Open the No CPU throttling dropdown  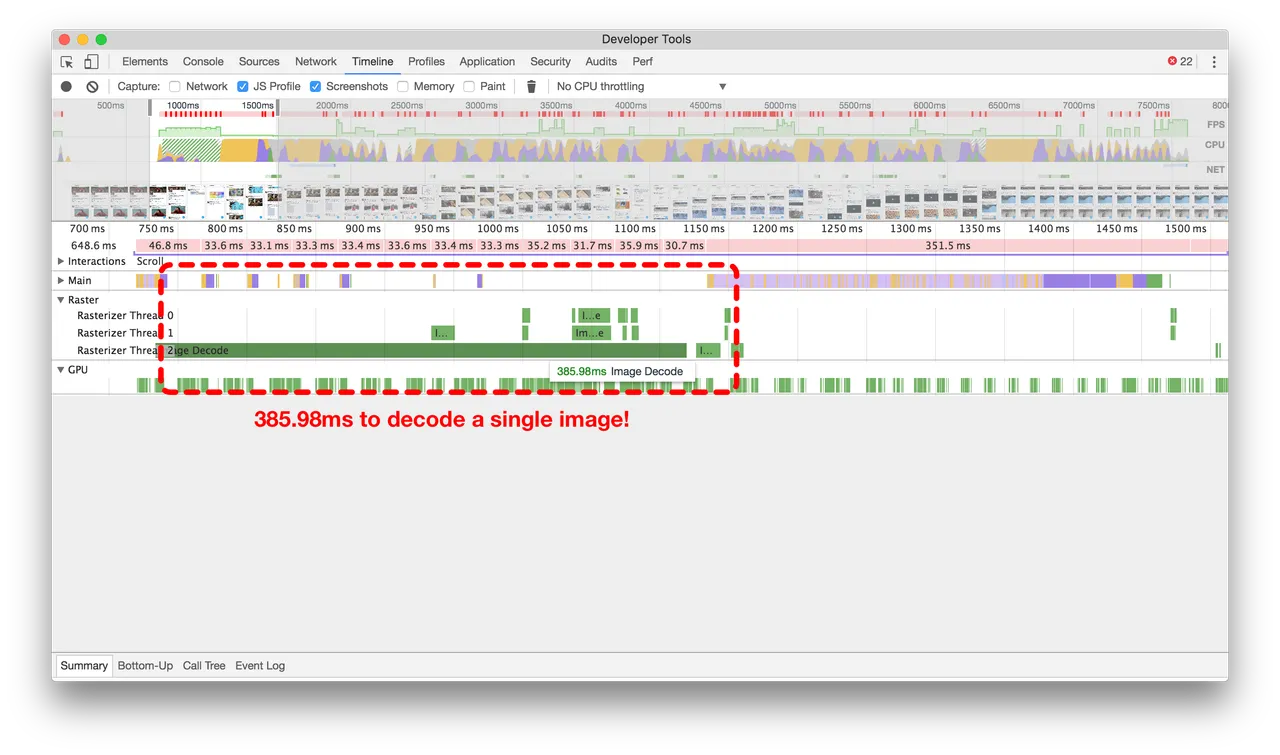641,87
